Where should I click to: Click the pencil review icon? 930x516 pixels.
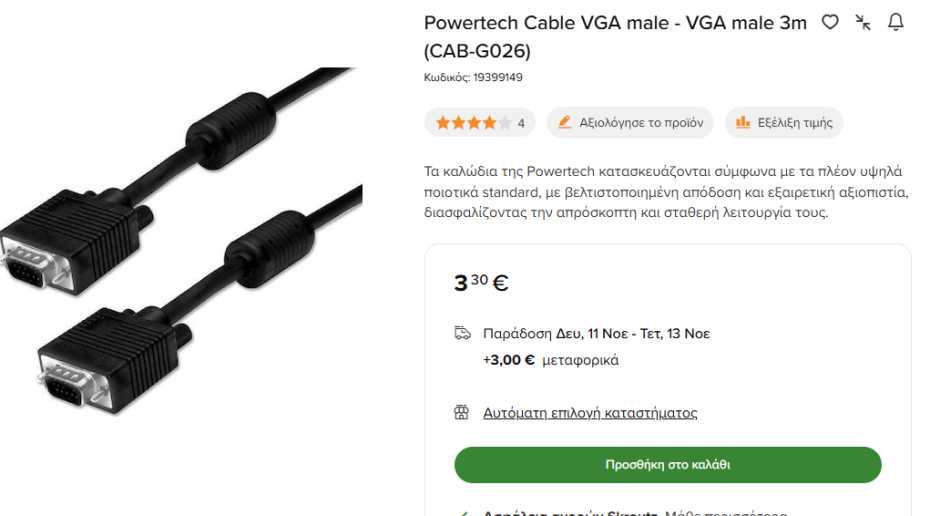(x=565, y=122)
